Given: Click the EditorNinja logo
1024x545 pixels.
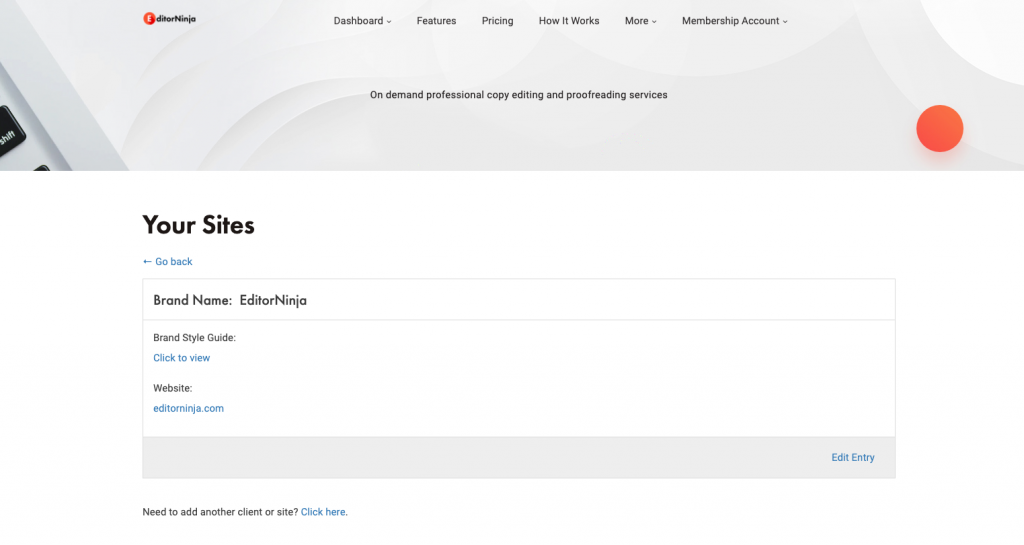Looking at the screenshot, I should coord(170,19).
